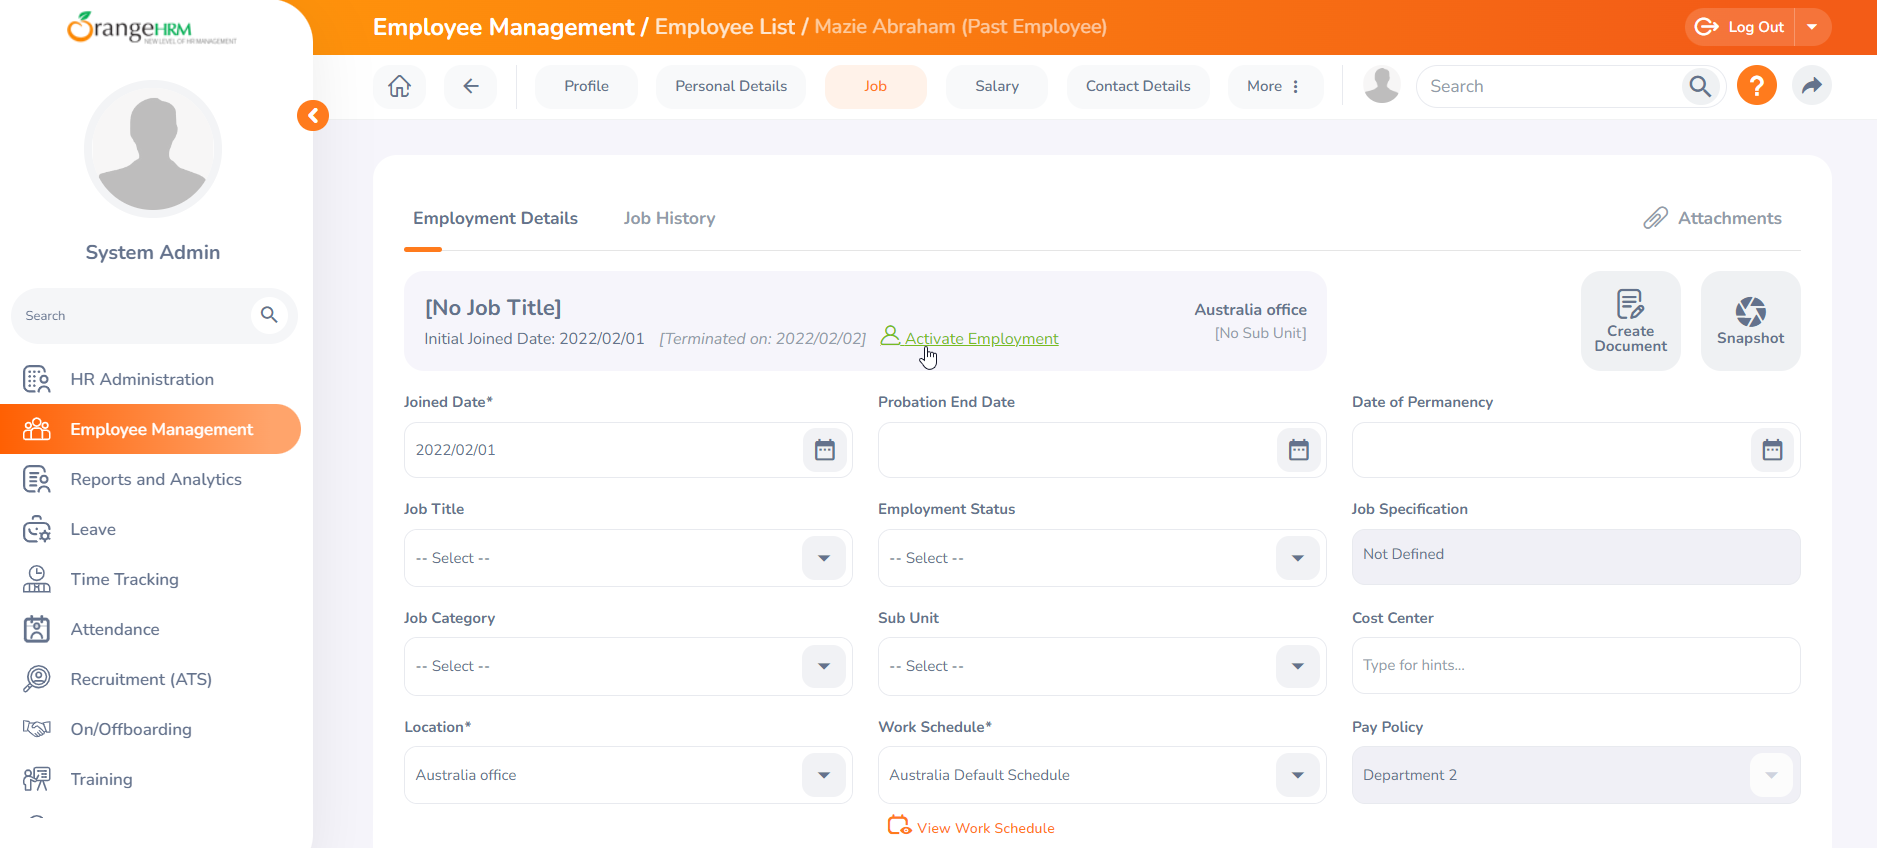Expand the Employment Status dropdown
The height and width of the screenshot is (848, 1877).
tap(1298, 558)
